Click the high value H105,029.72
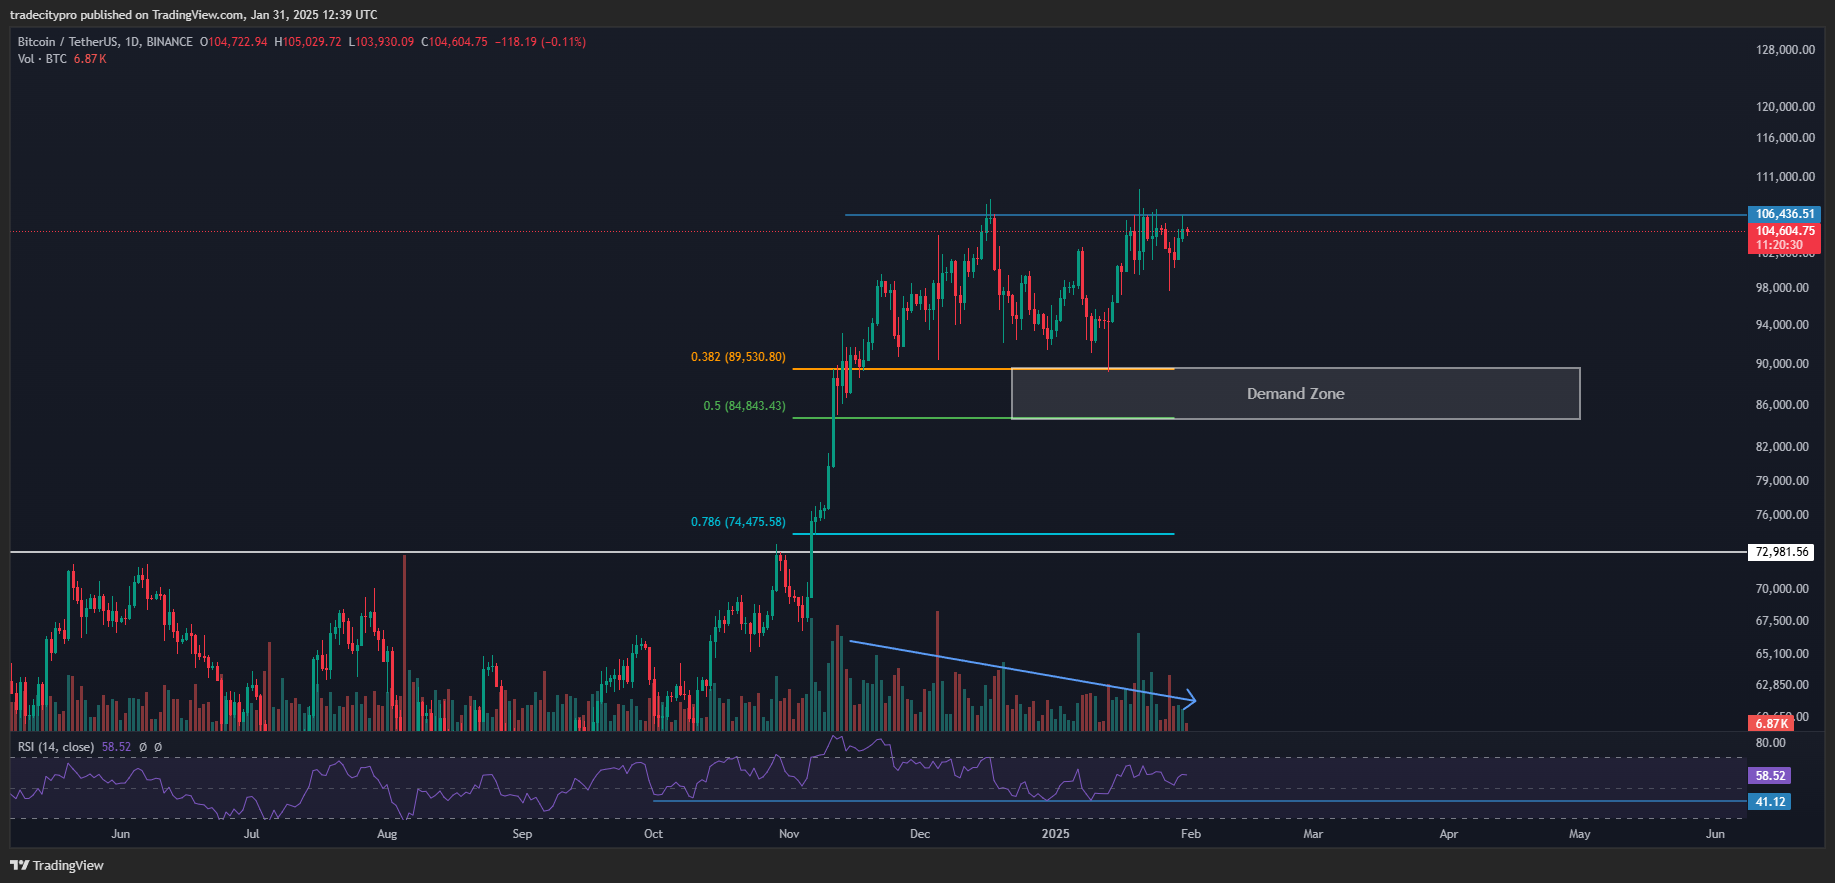This screenshot has height=883, width=1835. click(x=308, y=42)
